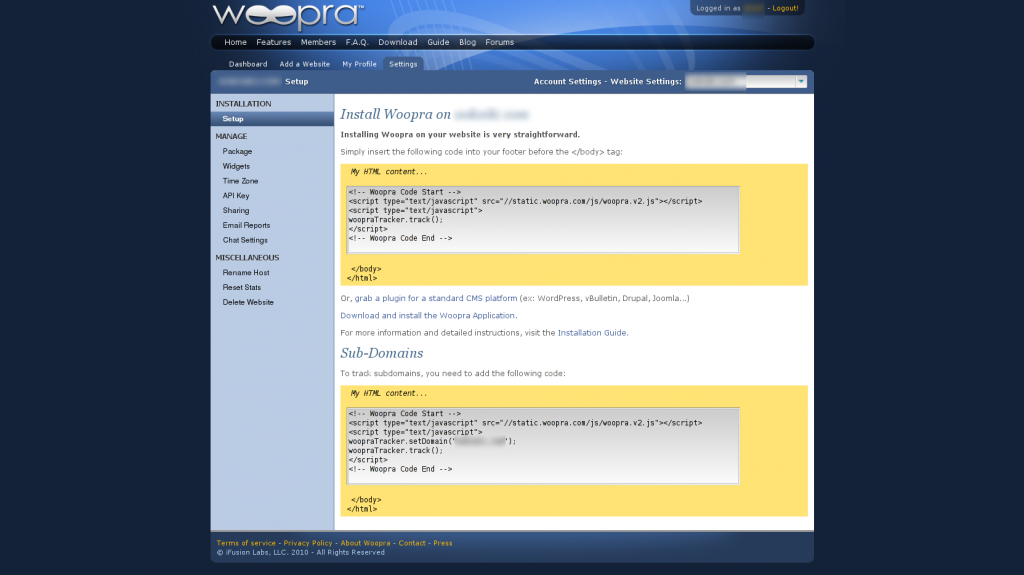The image size is (1024, 575).
Task: Open Terms of service footer link
Action: [x=246, y=543]
